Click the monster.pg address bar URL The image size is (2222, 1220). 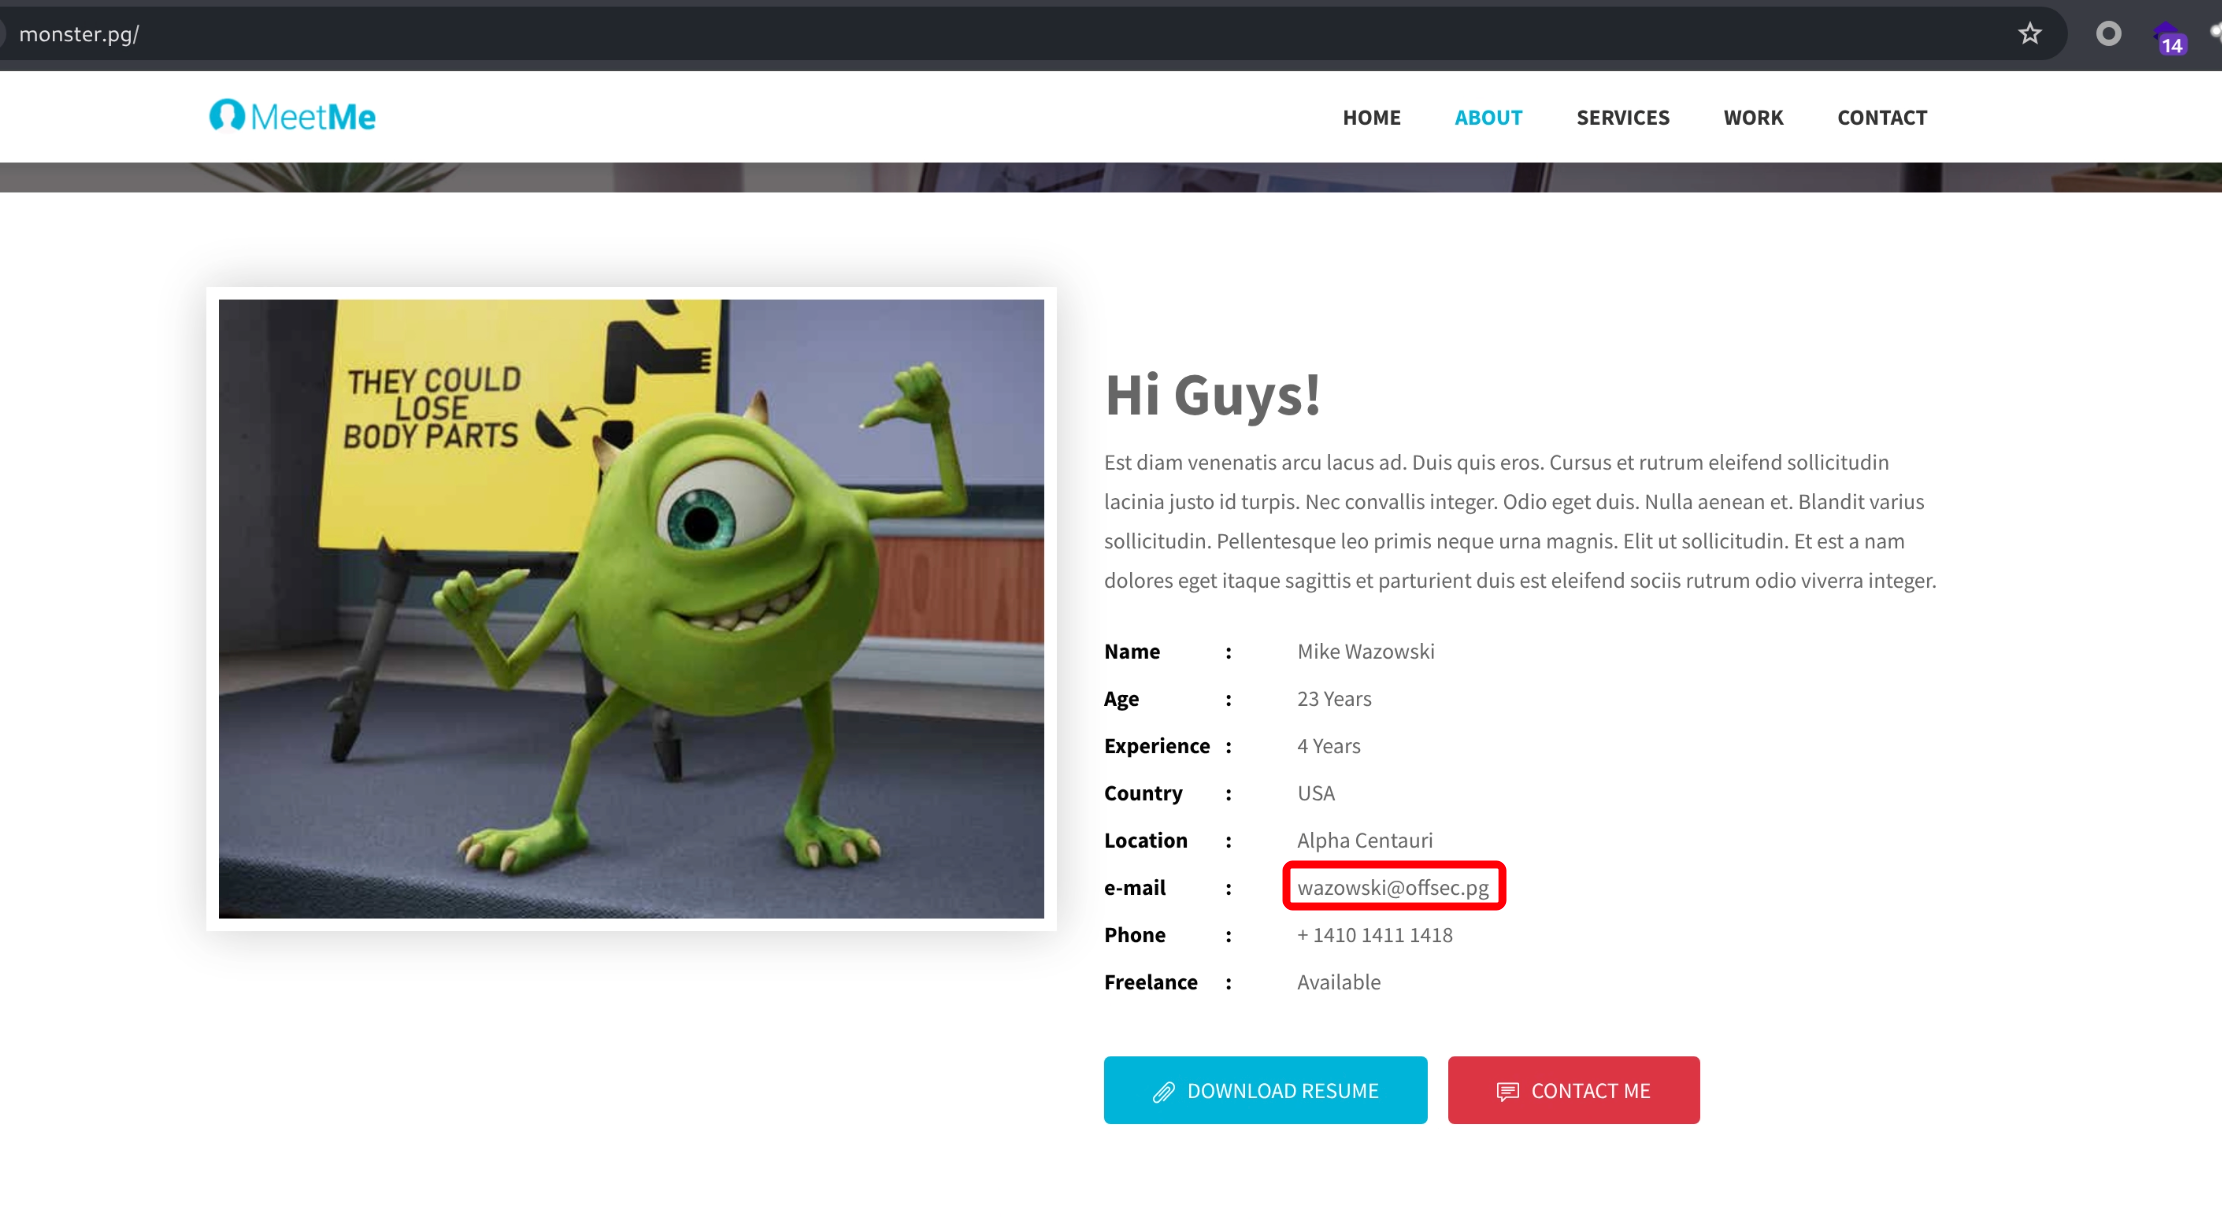(79, 34)
